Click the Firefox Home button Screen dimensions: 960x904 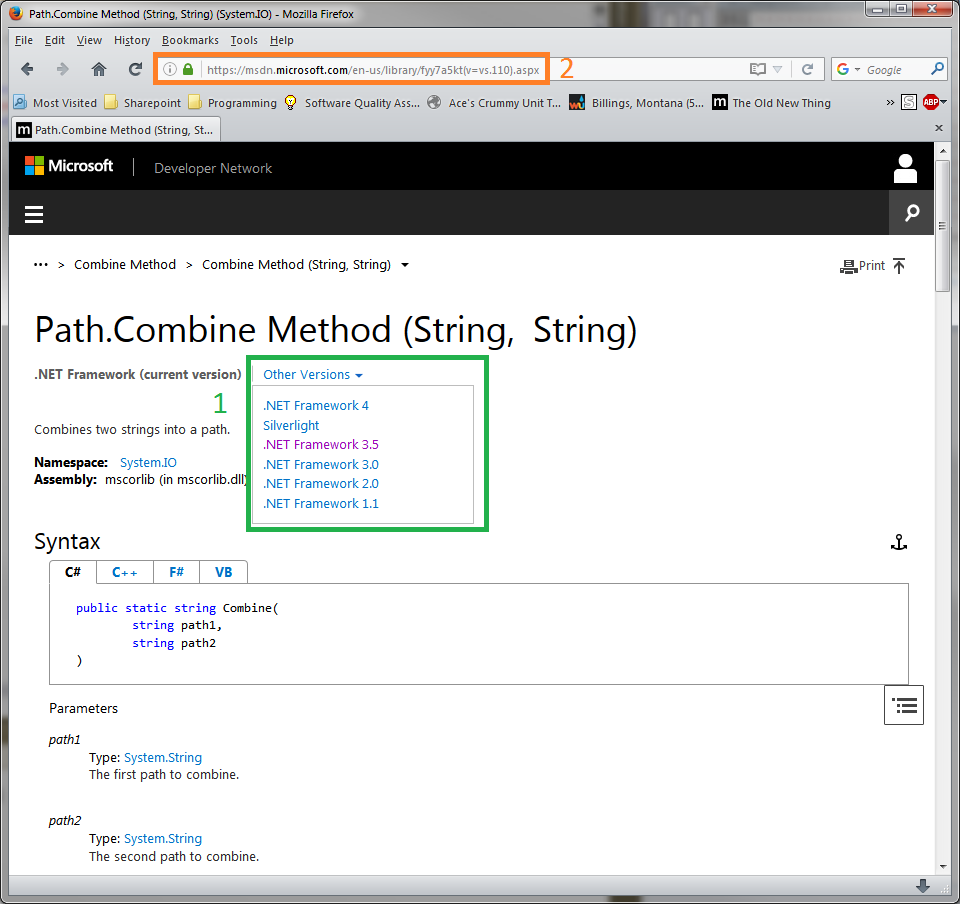[98, 69]
